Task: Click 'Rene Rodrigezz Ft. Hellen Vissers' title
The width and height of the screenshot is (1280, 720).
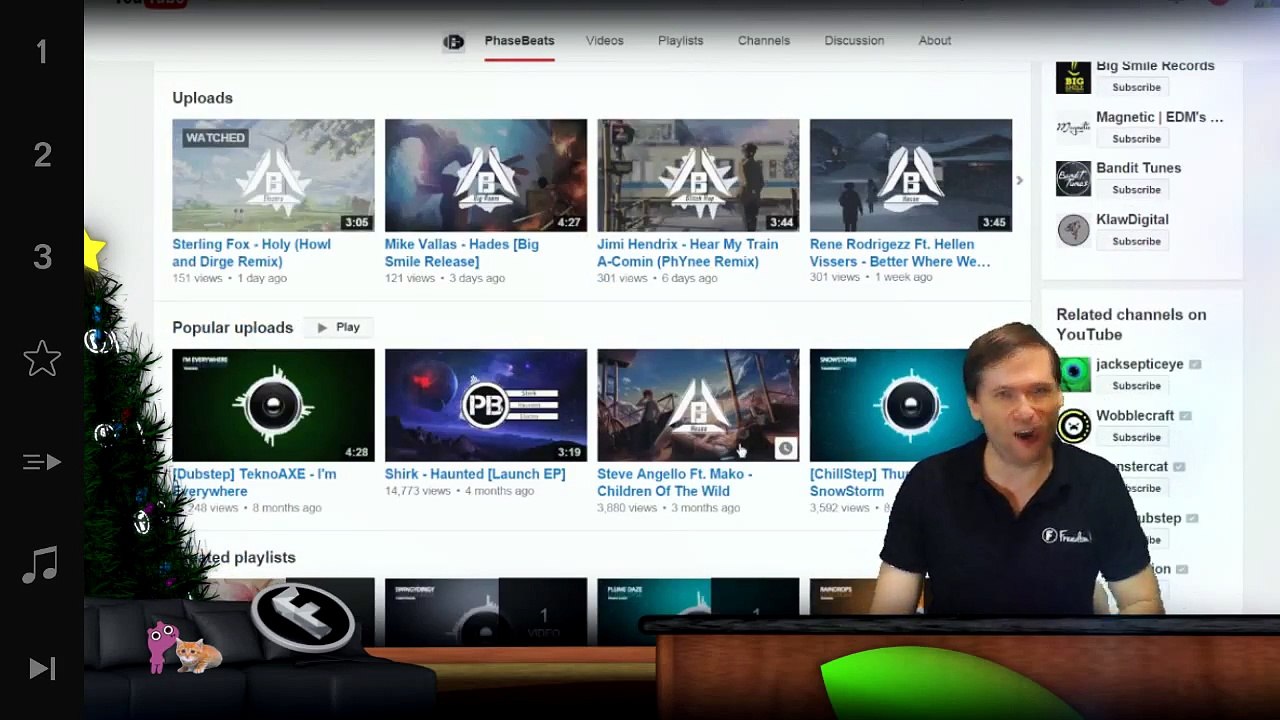Action: coord(900,253)
